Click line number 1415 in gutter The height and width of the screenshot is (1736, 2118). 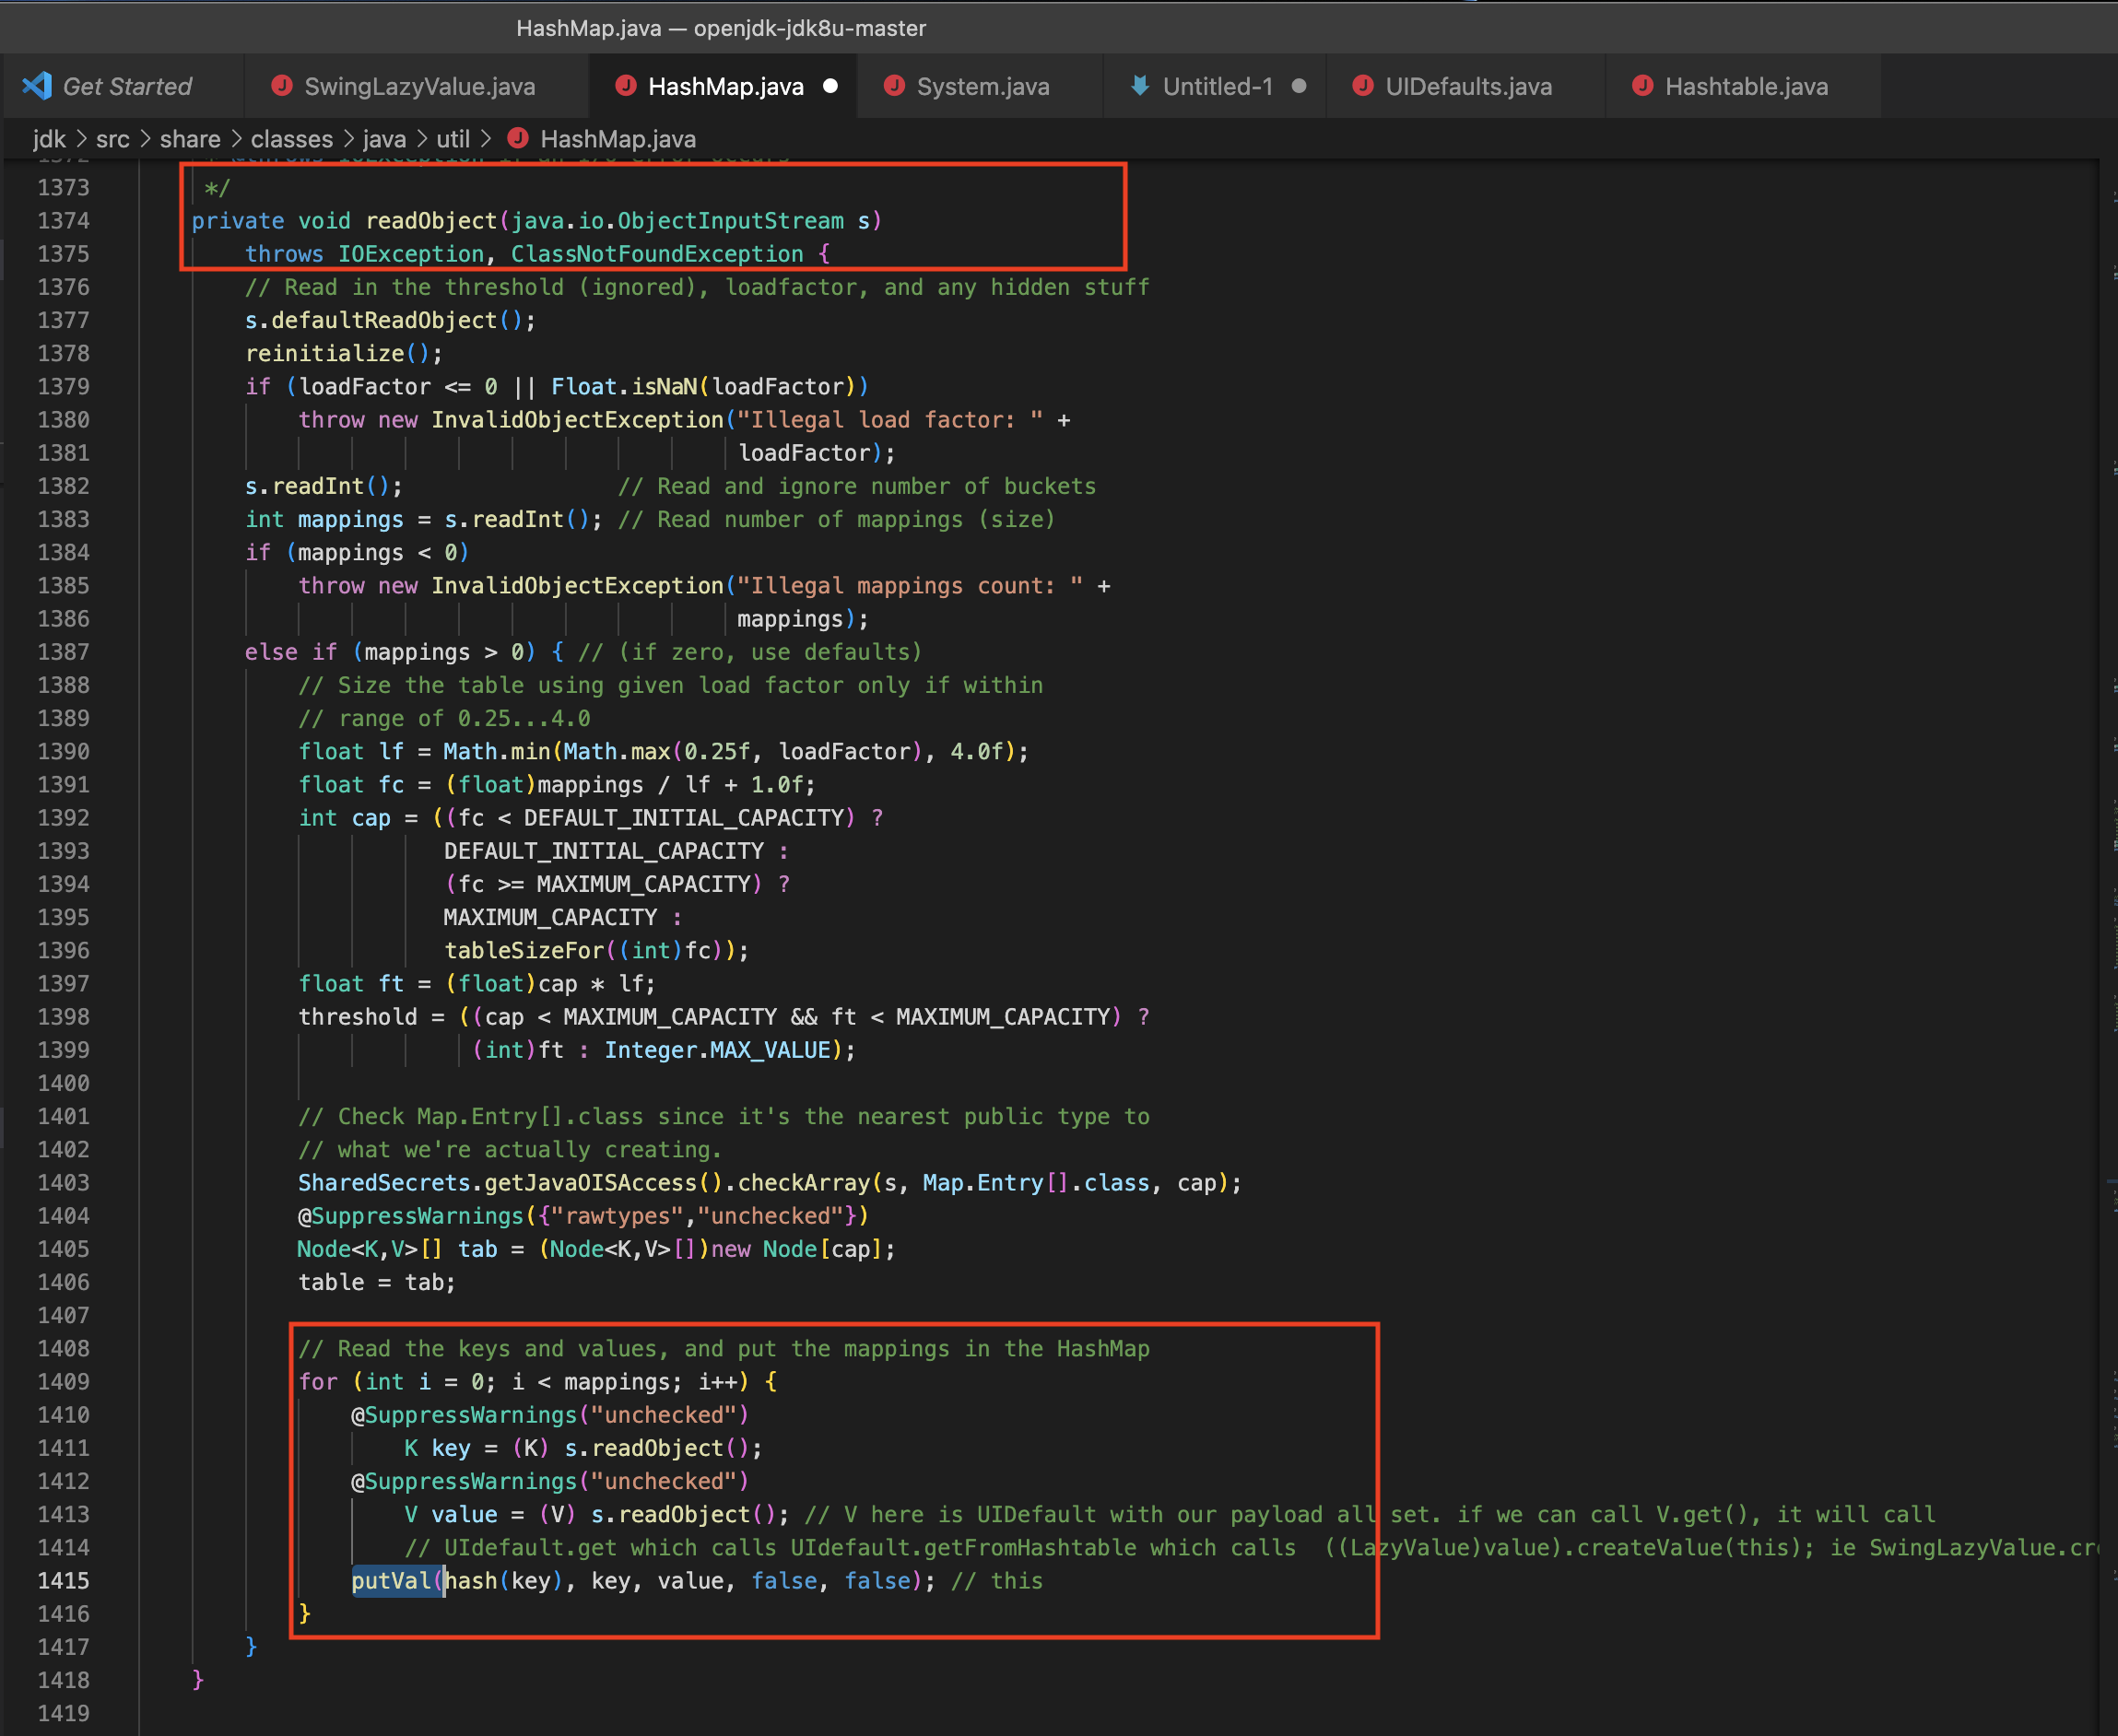pos(63,1581)
